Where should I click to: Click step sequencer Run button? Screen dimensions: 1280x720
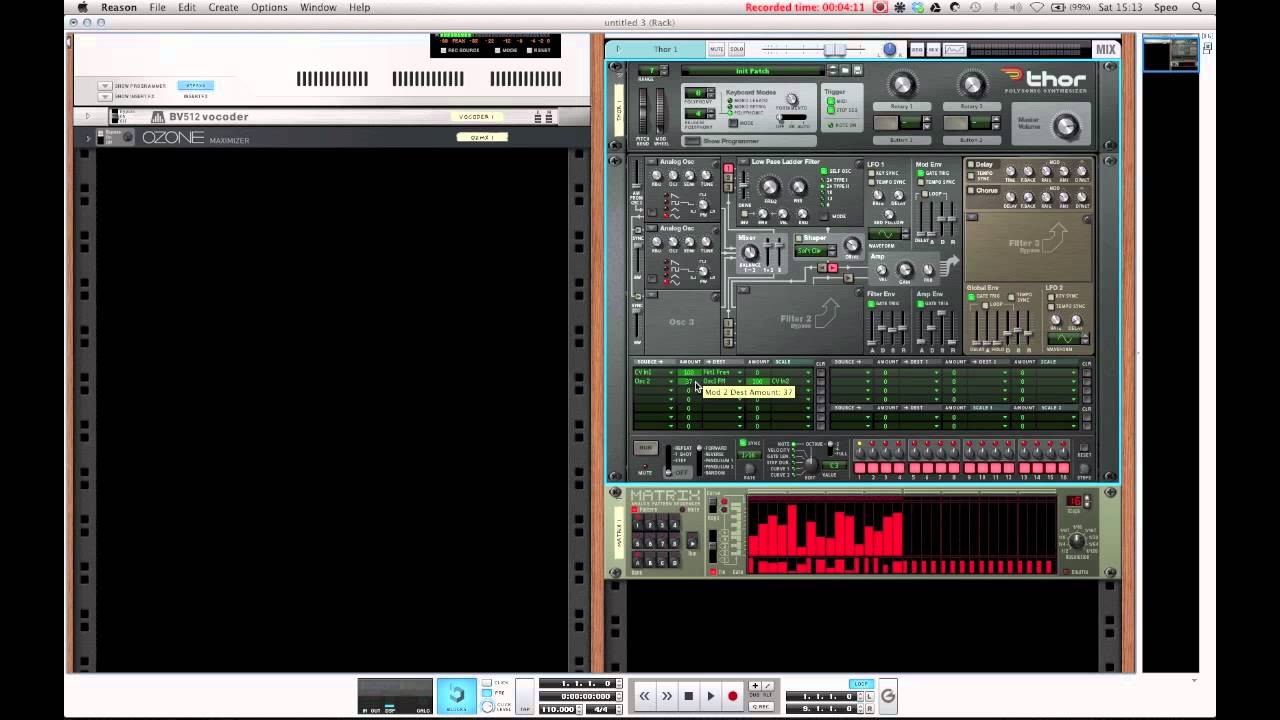[x=646, y=448]
